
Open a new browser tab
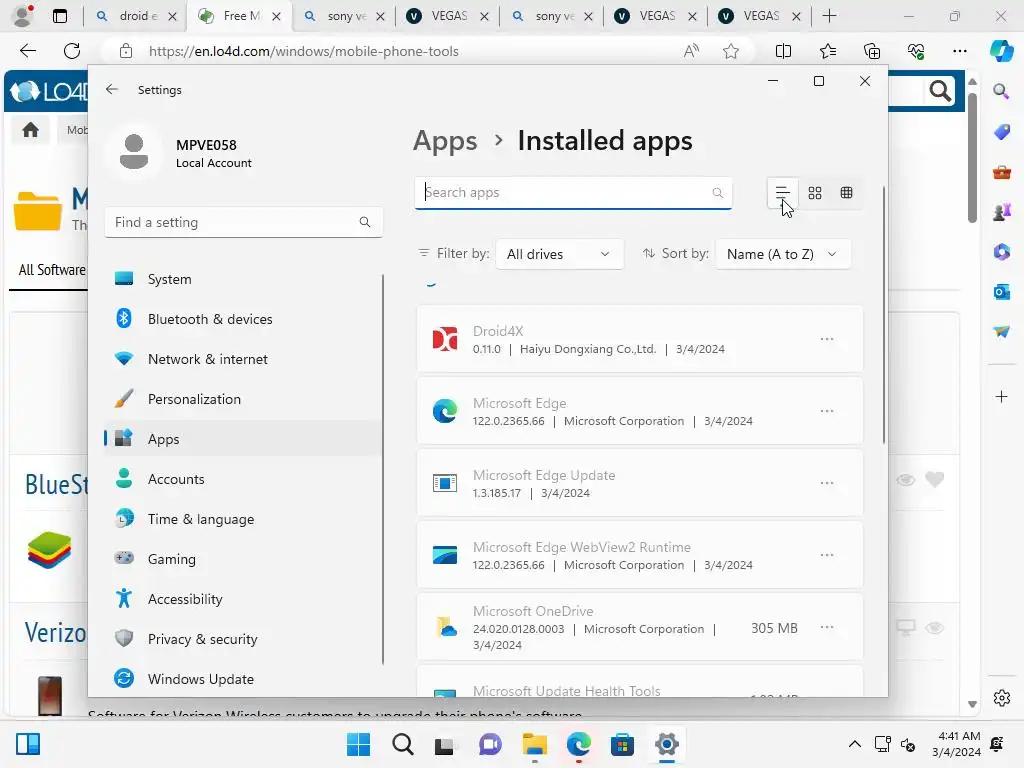tap(829, 16)
